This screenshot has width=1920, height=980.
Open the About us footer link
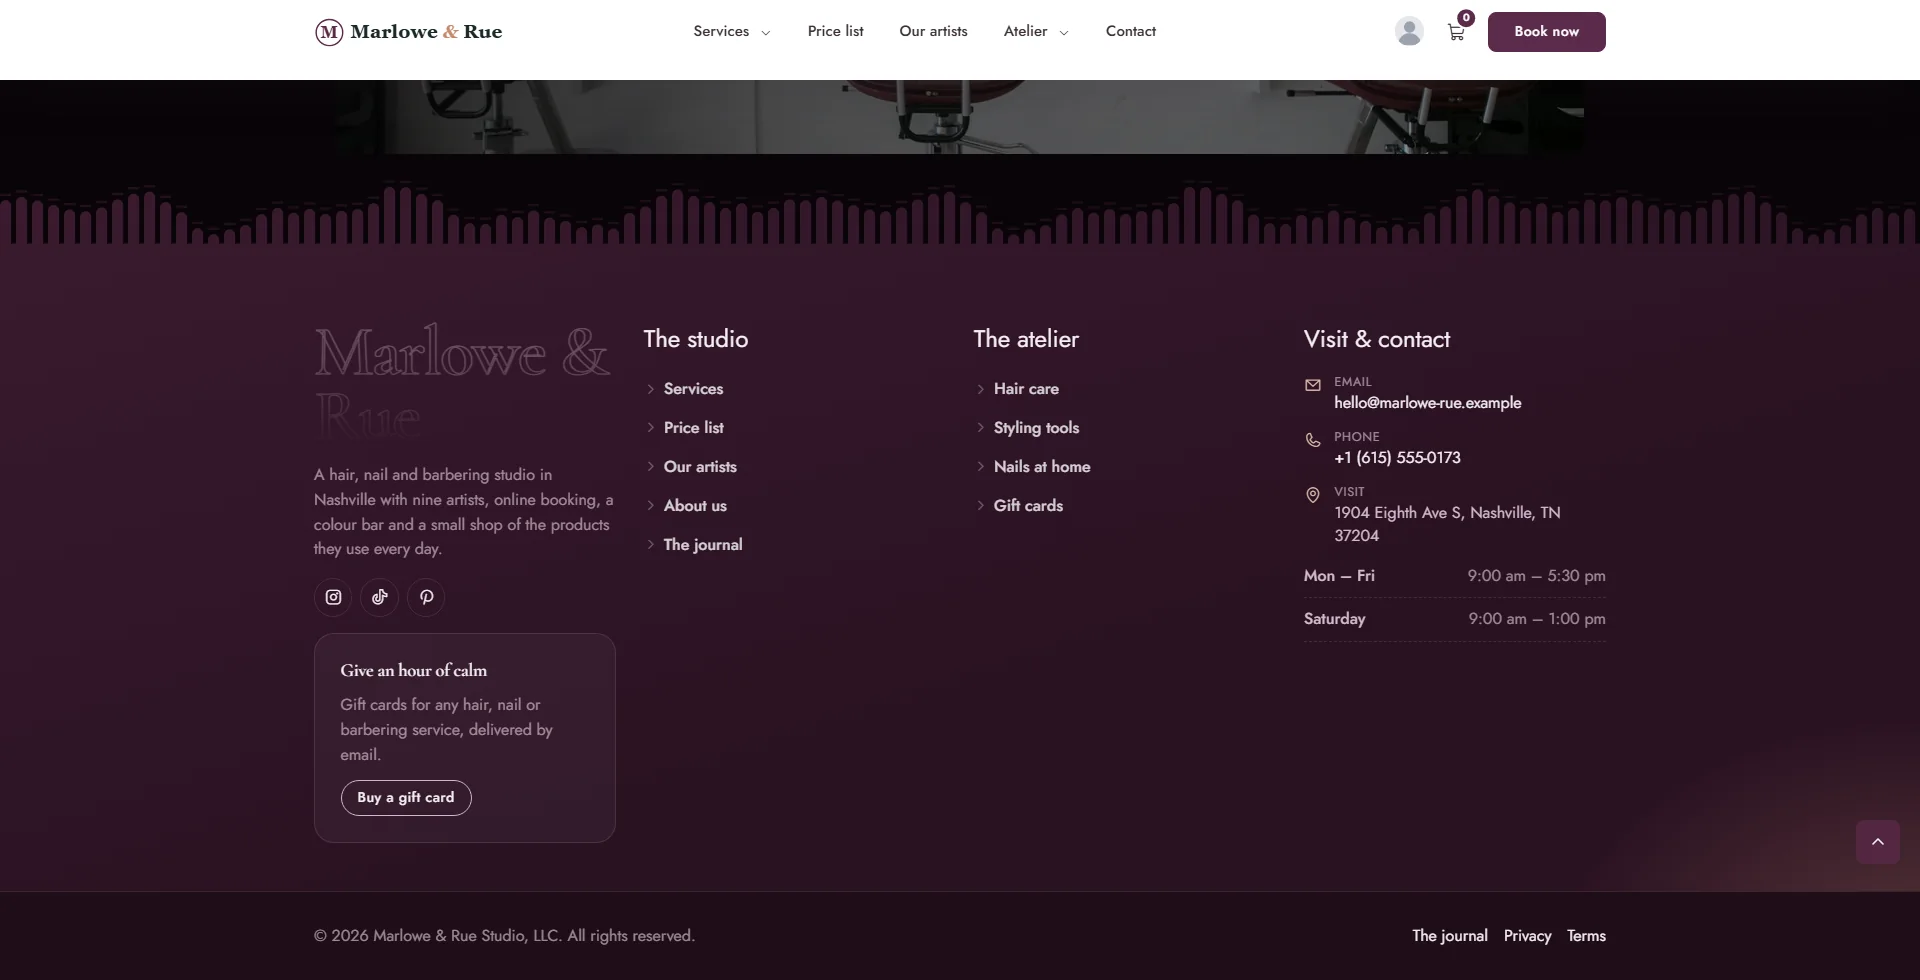tap(695, 506)
